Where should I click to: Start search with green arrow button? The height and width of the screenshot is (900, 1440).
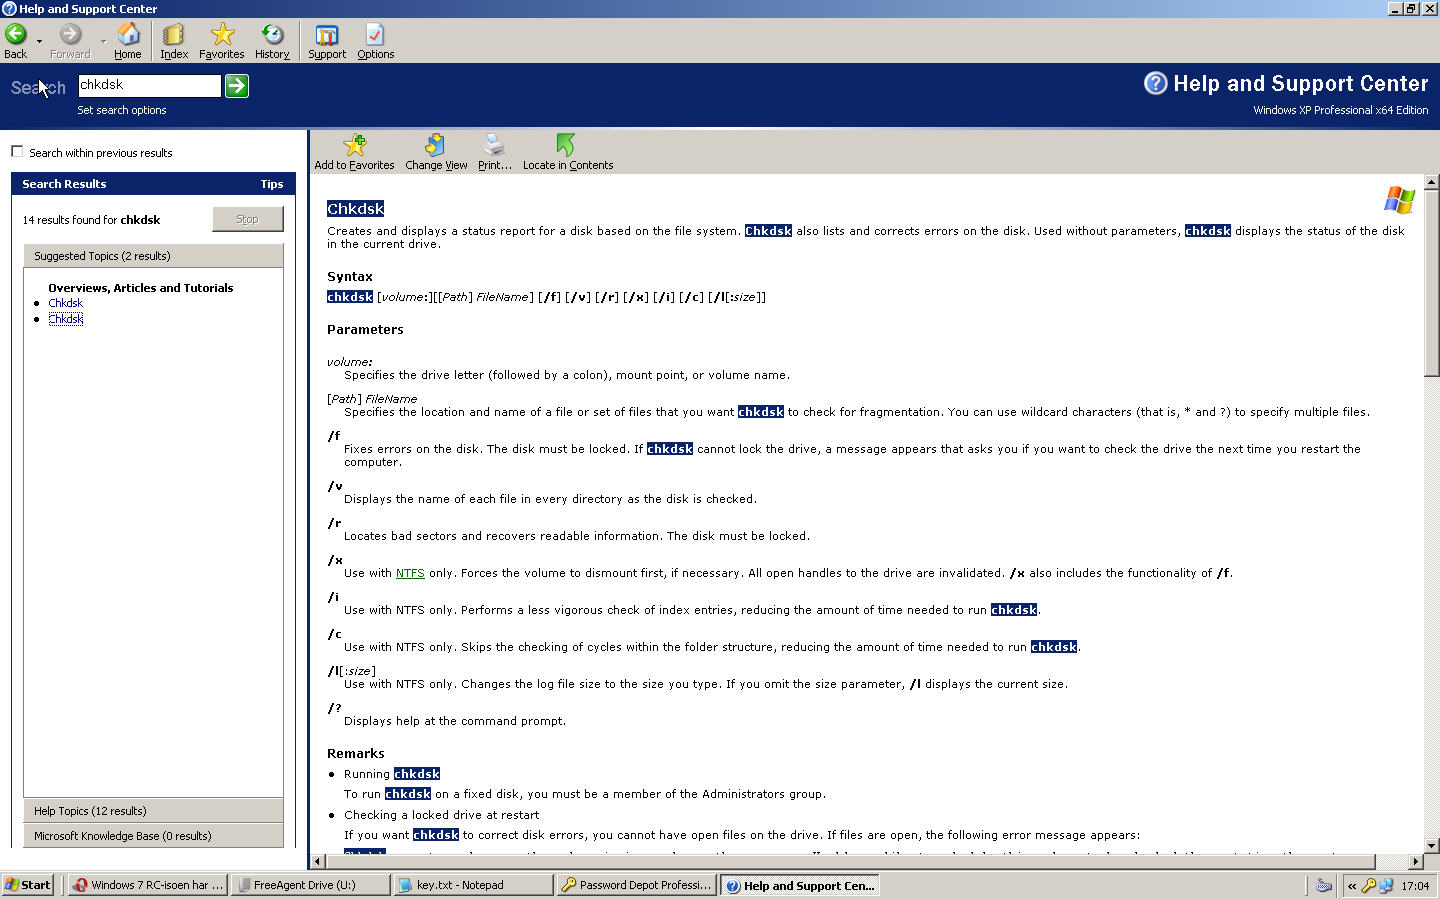(237, 86)
